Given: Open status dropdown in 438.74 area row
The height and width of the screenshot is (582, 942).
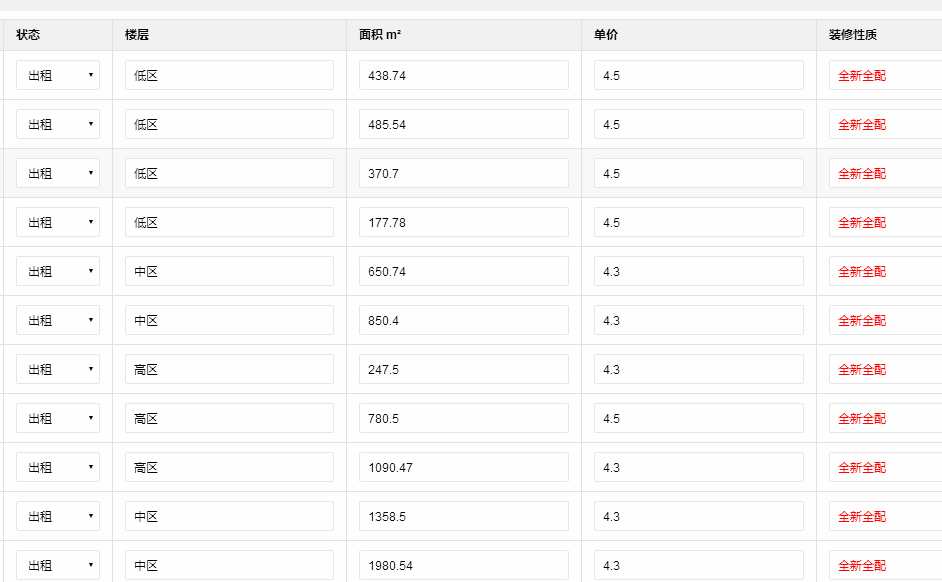Looking at the screenshot, I should 58,75.
